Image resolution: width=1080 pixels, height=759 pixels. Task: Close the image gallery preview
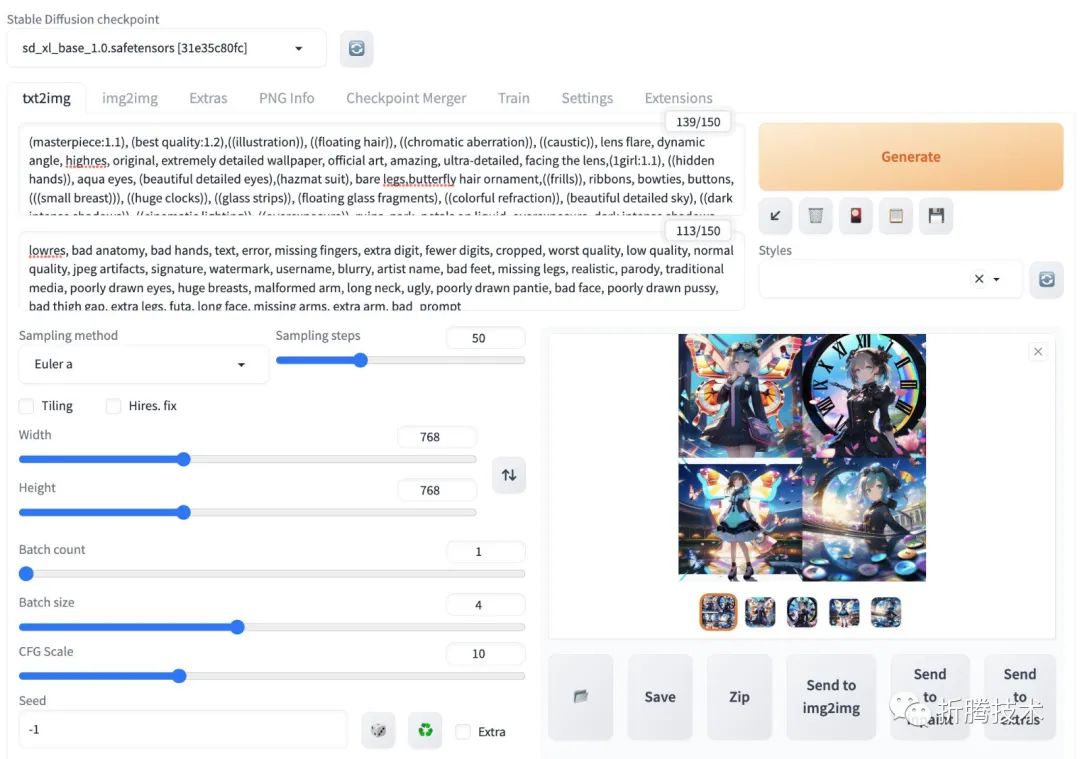pos(1038,352)
